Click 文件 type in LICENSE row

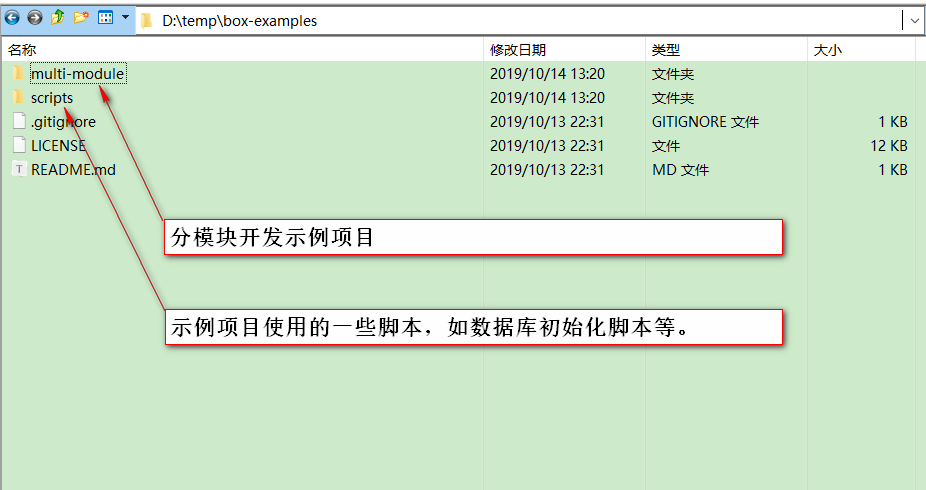pyautogui.click(x=666, y=146)
